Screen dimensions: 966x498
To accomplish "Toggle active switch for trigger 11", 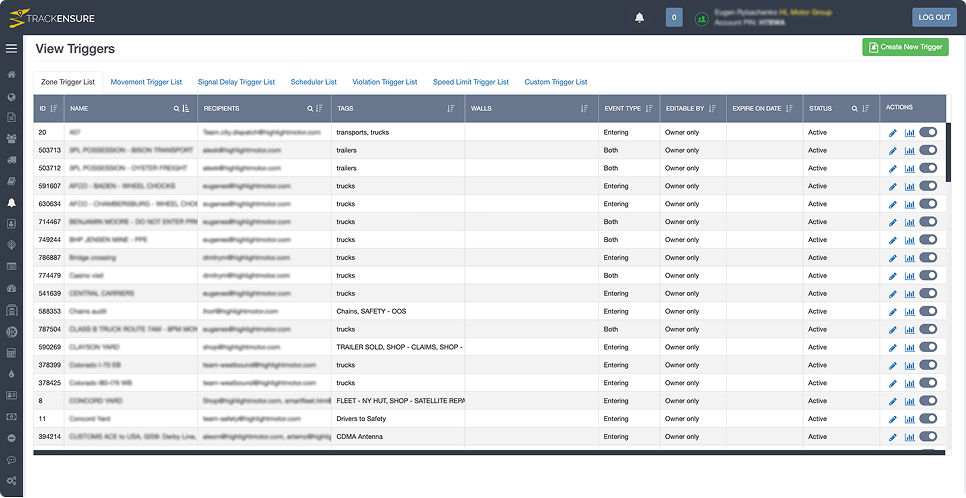I will tap(928, 418).
